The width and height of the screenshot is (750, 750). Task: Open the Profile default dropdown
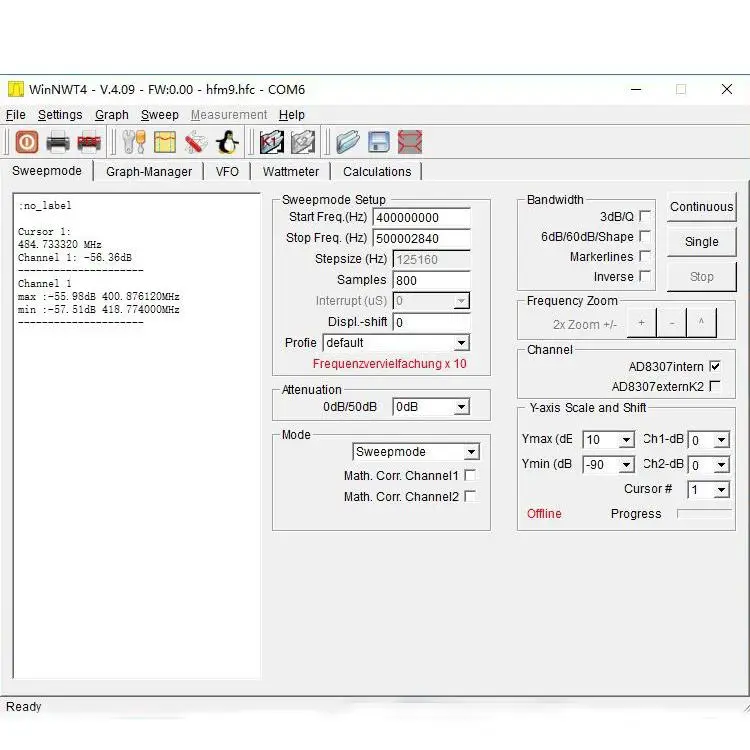(x=397, y=343)
